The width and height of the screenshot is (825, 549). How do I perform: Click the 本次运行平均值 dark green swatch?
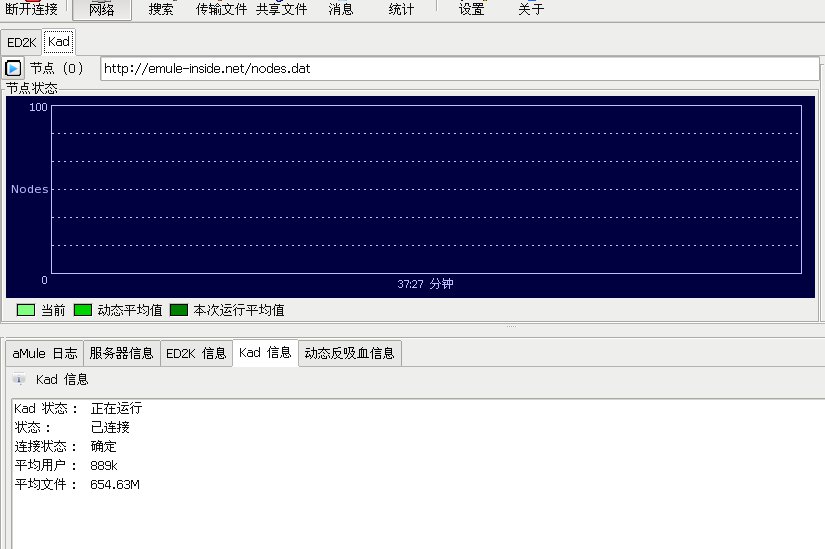tap(179, 310)
